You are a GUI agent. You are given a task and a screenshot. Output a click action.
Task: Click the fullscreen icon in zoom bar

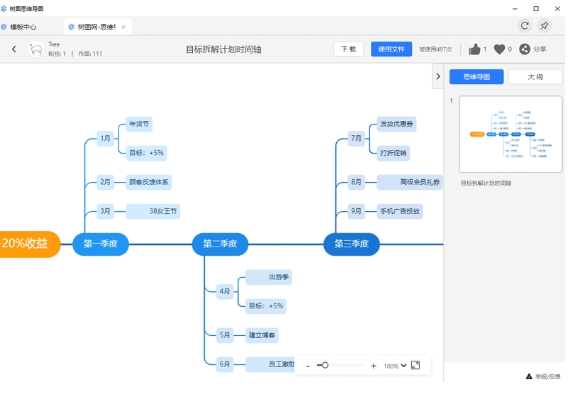pyautogui.click(x=415, y=365)
